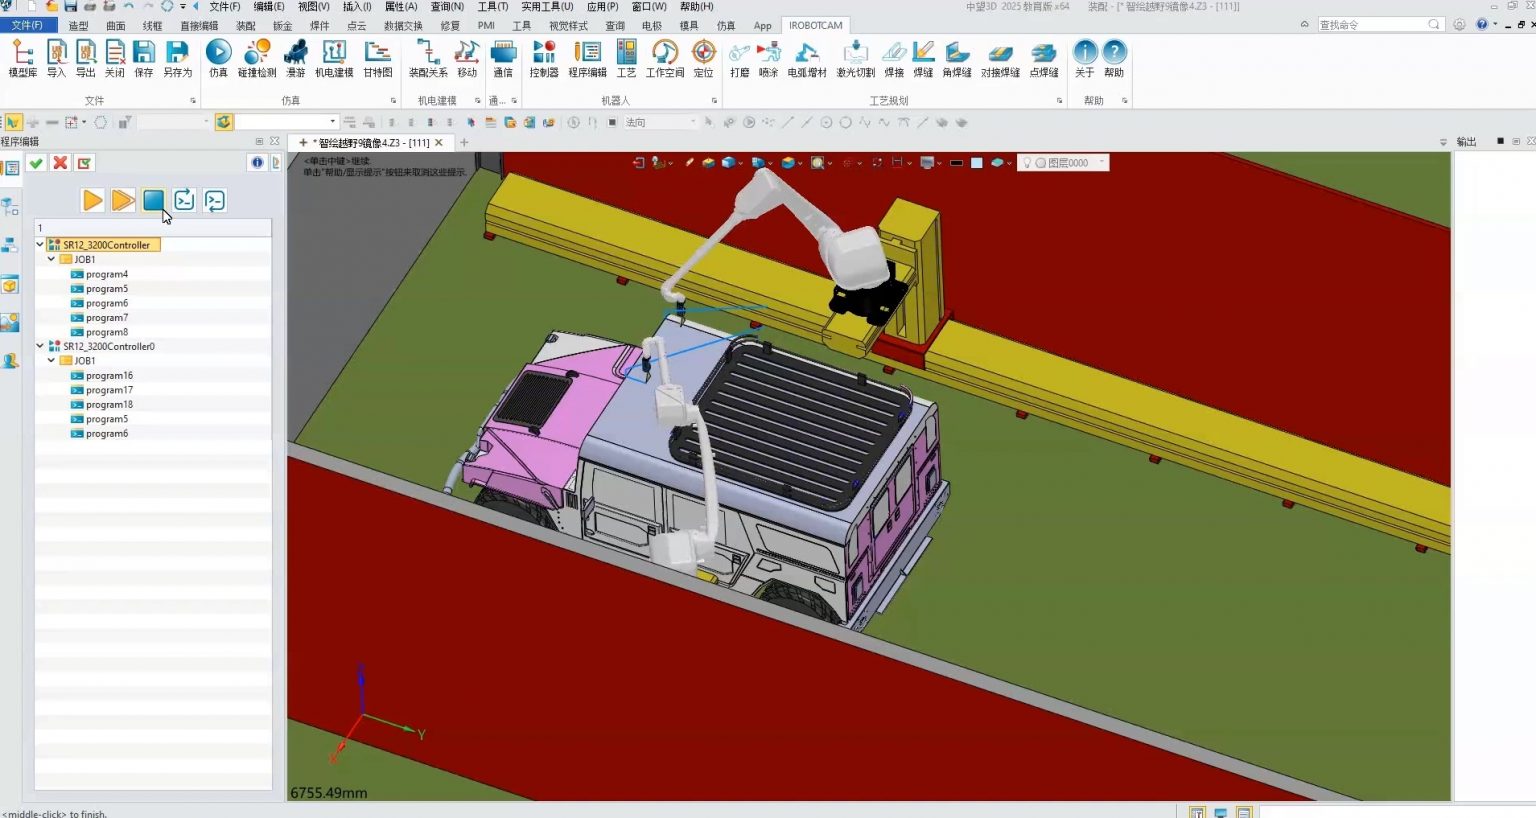Viewport: 1536px width, 818px height.
Task: Click the layer color indicator beside 图层0000
Action: pyautogui.click(x=1038, y=162)
